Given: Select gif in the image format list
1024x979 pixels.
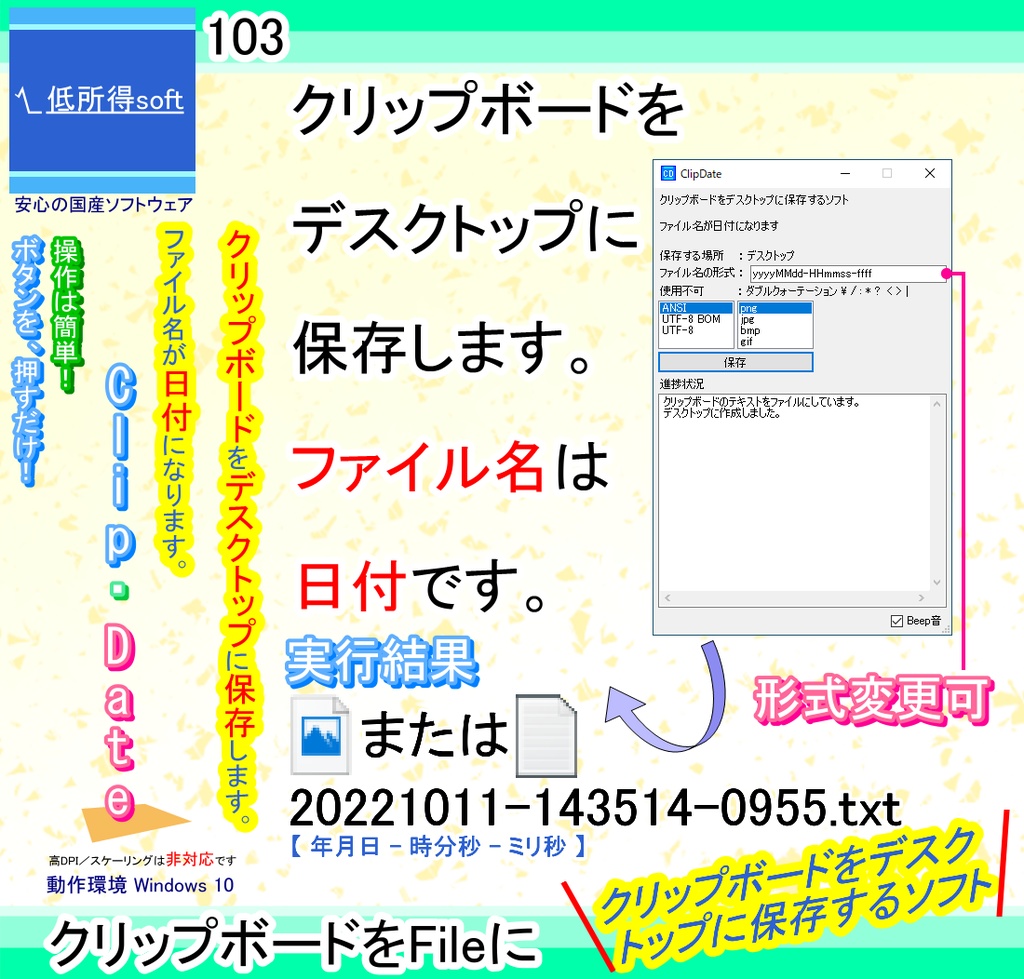Looking at the screenshot, I should [x=746, y=342].
